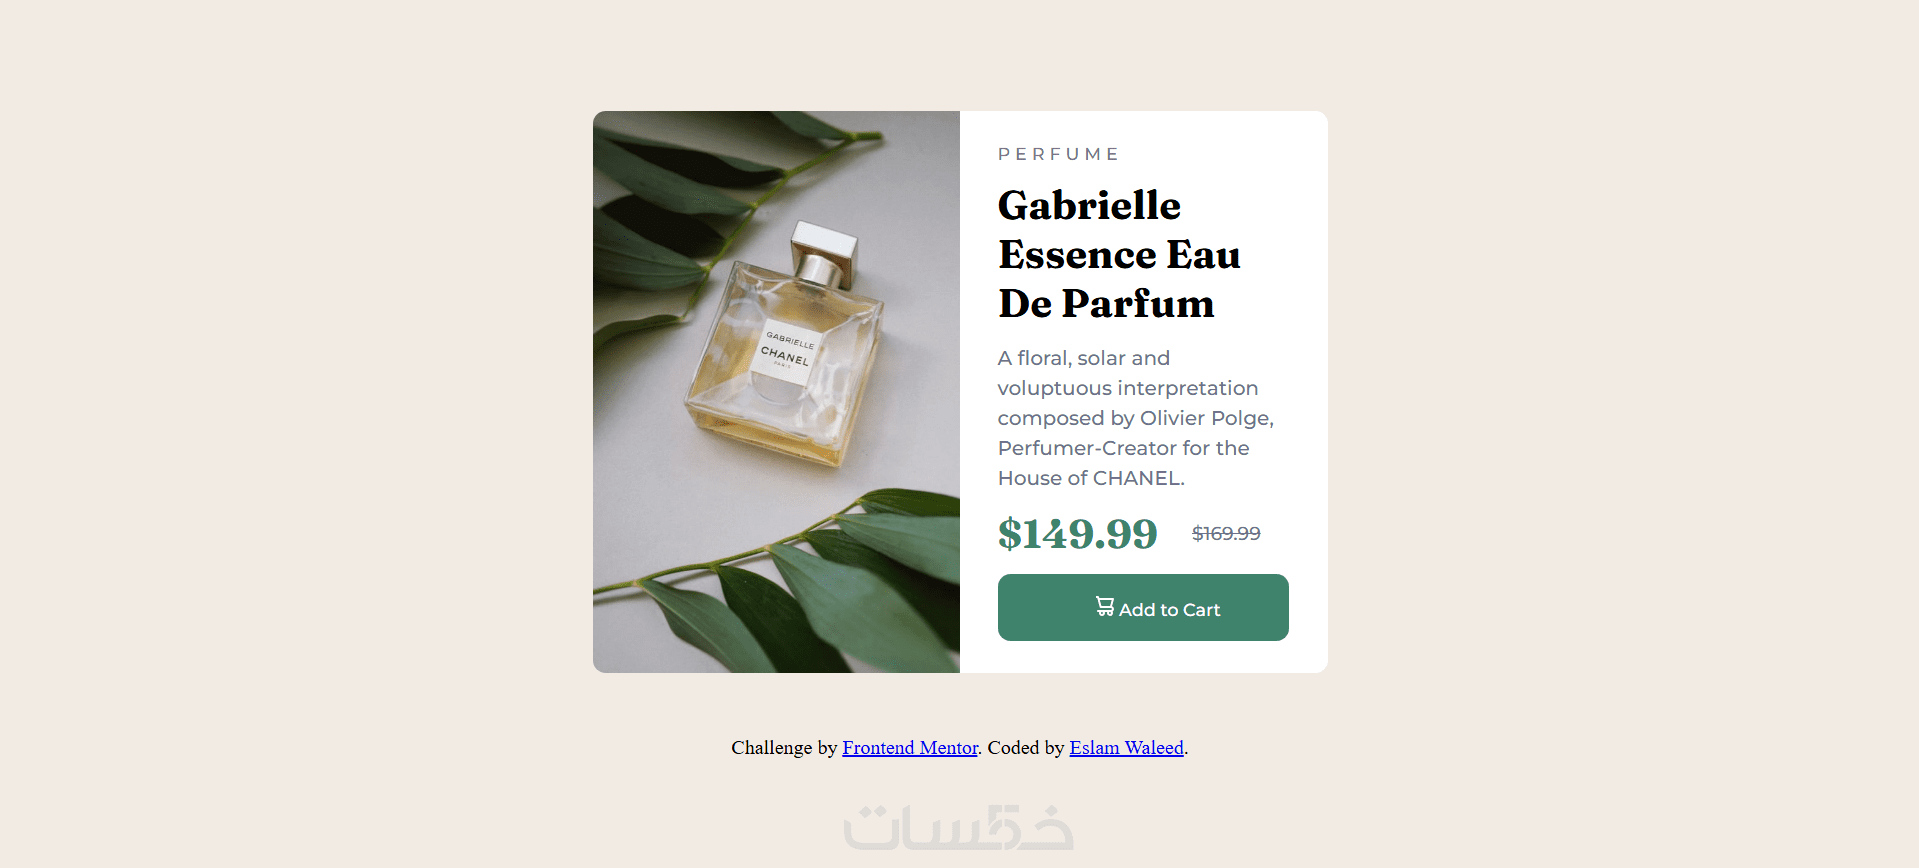The height and width of the screenshot is (868, 1919).
Task: Click the crossed-out $169.99 old price
Action: 1226,534
